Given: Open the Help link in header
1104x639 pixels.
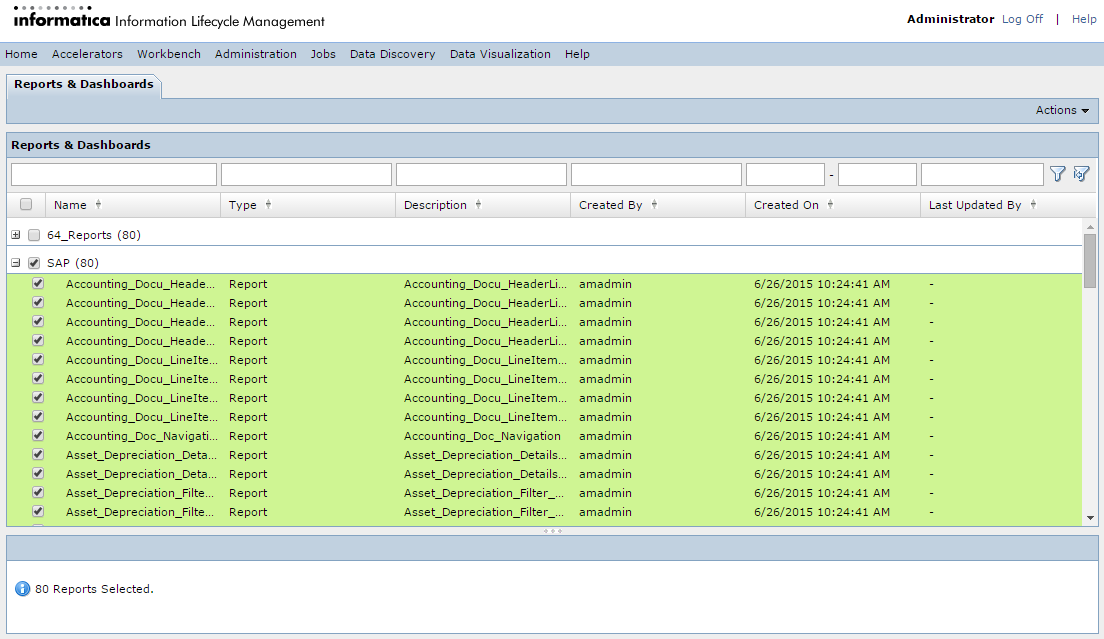Looking at the screenshot, I should [x=1084, y=19].
